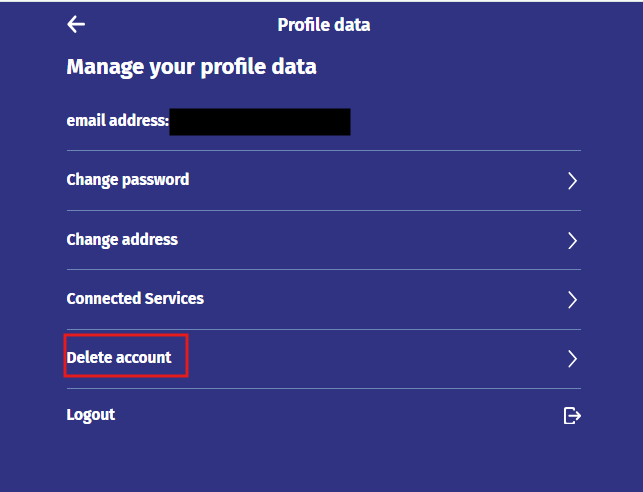Choose the highlighted Delete account text
Screen dimensions: 643x492
tap(119, 358)
